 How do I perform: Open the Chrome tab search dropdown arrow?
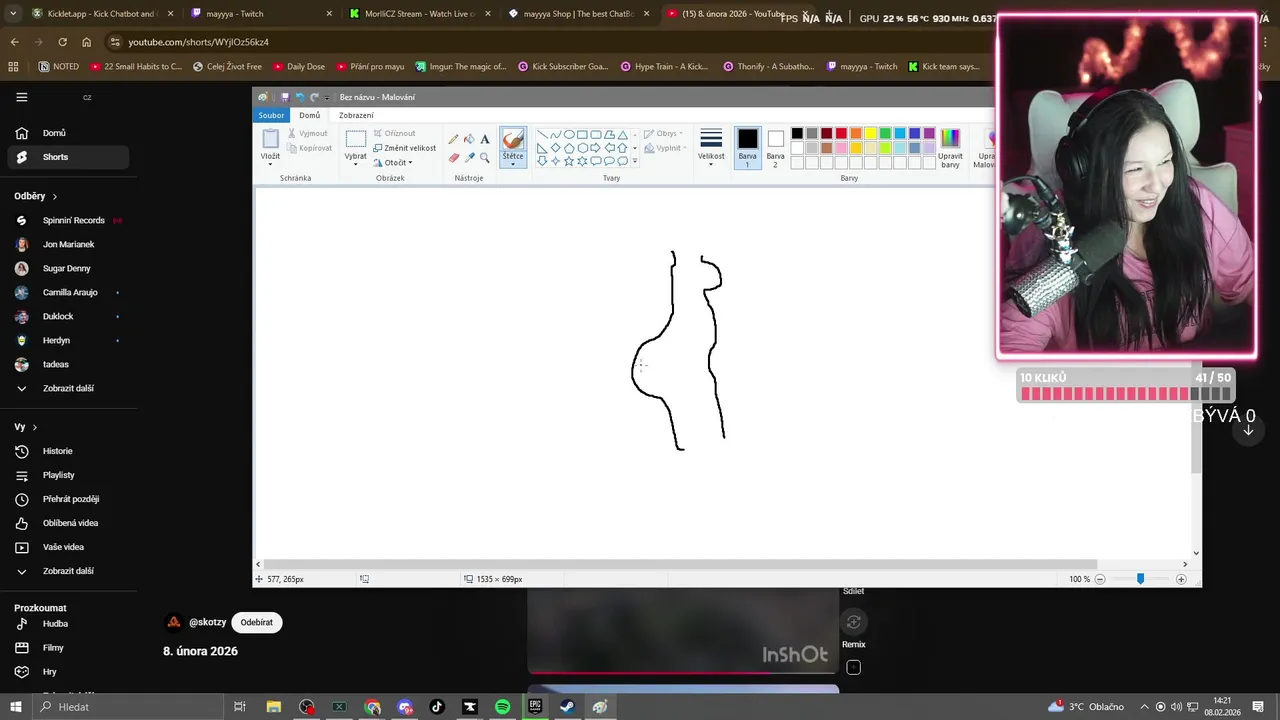[13, 14]
